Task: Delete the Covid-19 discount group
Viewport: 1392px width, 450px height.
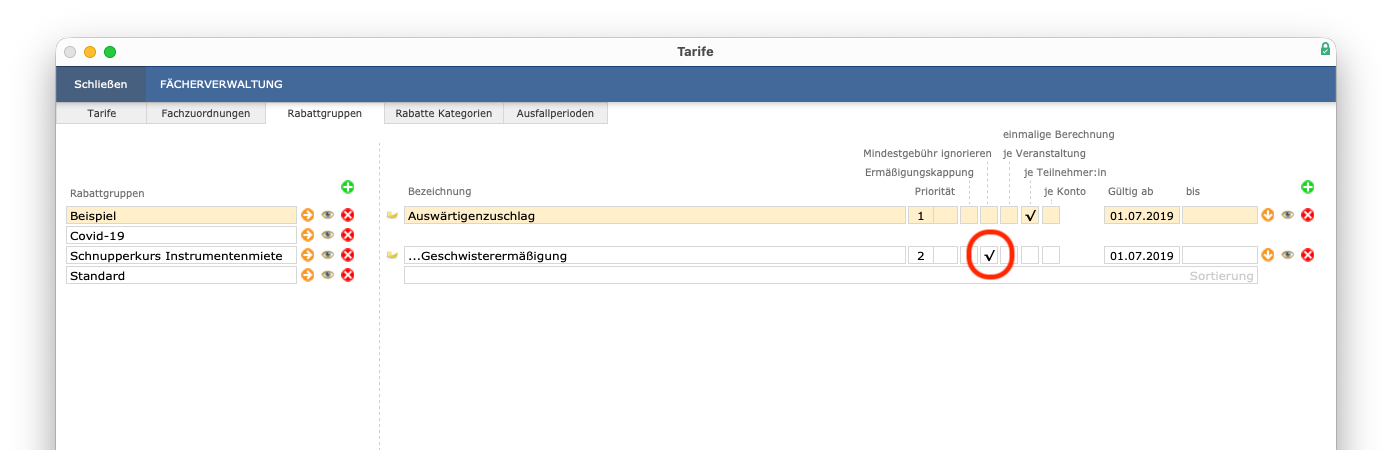Action: pyautogui.click(x=348, y=235)
